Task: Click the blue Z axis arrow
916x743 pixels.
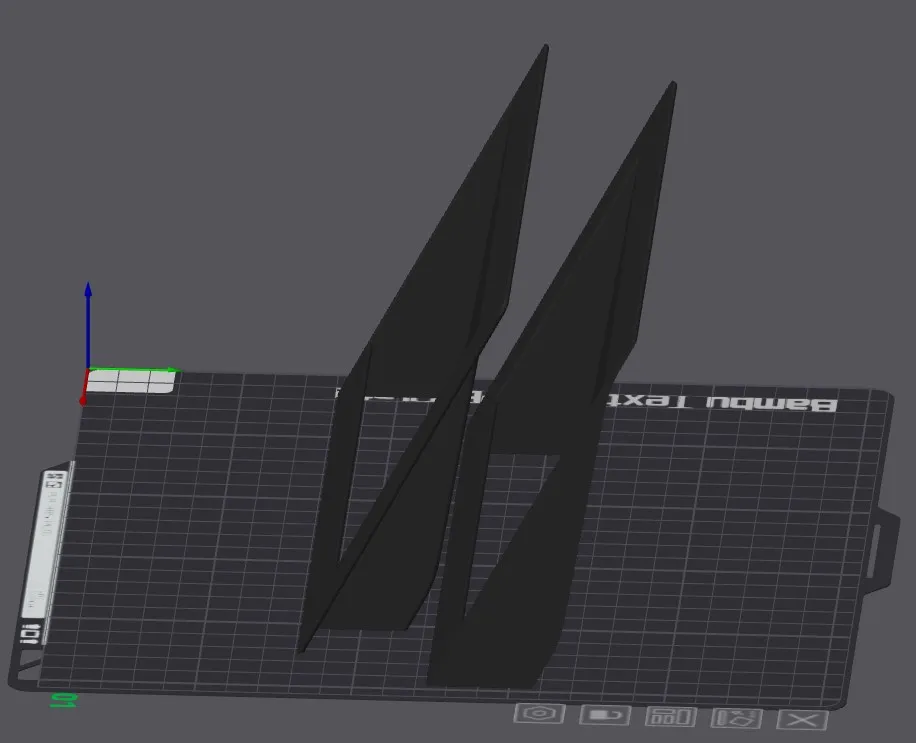Action: [x=88, y=324]
